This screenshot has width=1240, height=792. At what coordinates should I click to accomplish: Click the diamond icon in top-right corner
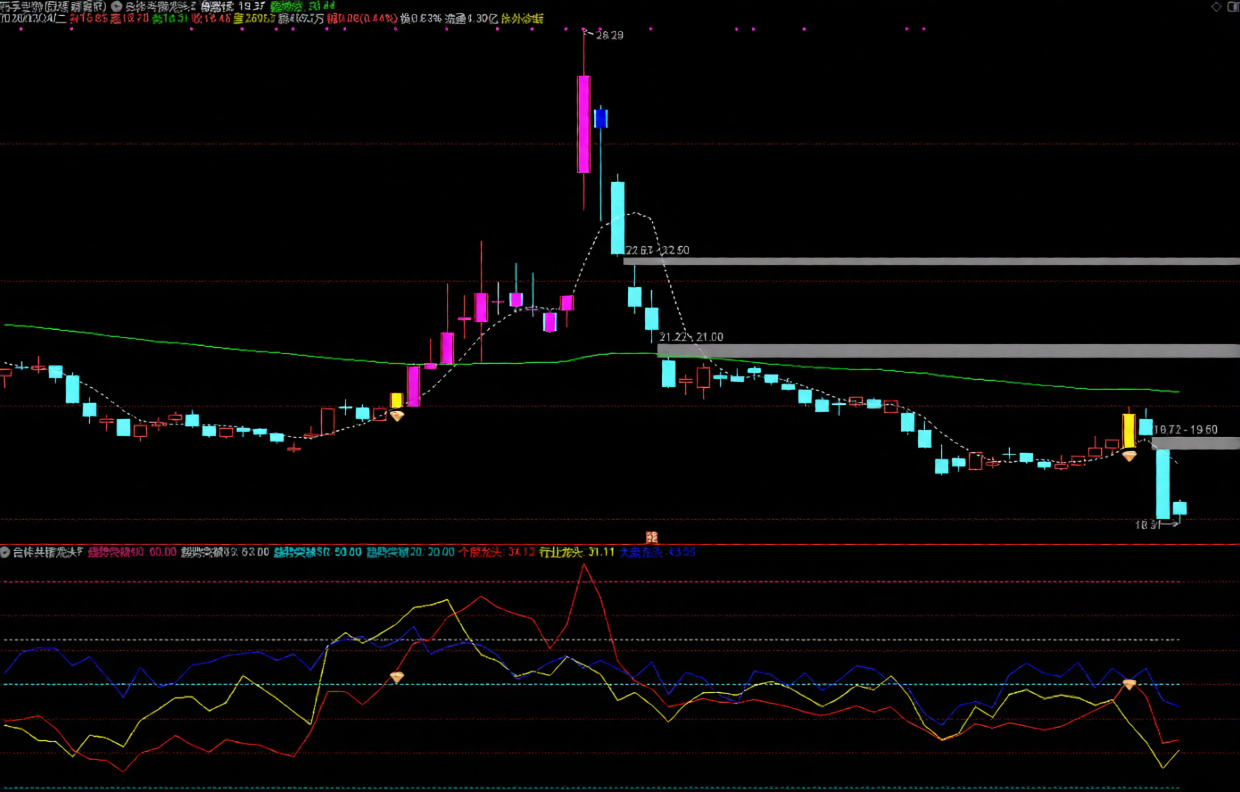coord(1216,6)
